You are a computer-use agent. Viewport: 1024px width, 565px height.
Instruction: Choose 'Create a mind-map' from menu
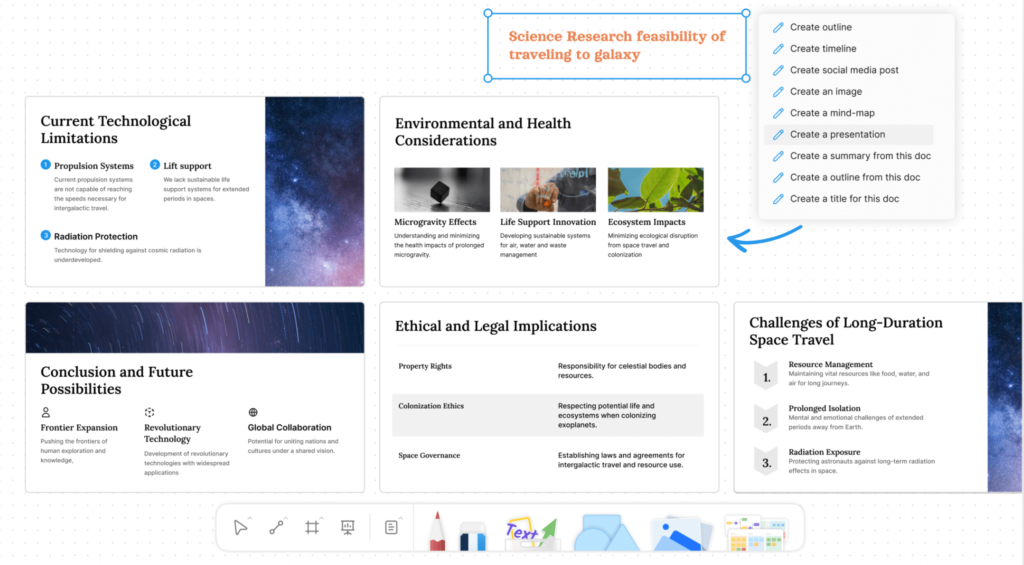tap(831, 113)
